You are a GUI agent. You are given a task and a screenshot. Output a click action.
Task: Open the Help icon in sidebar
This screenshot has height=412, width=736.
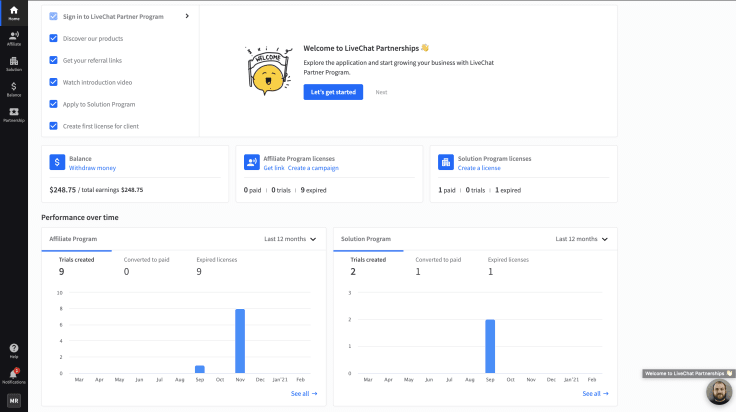tap(14, 350)
